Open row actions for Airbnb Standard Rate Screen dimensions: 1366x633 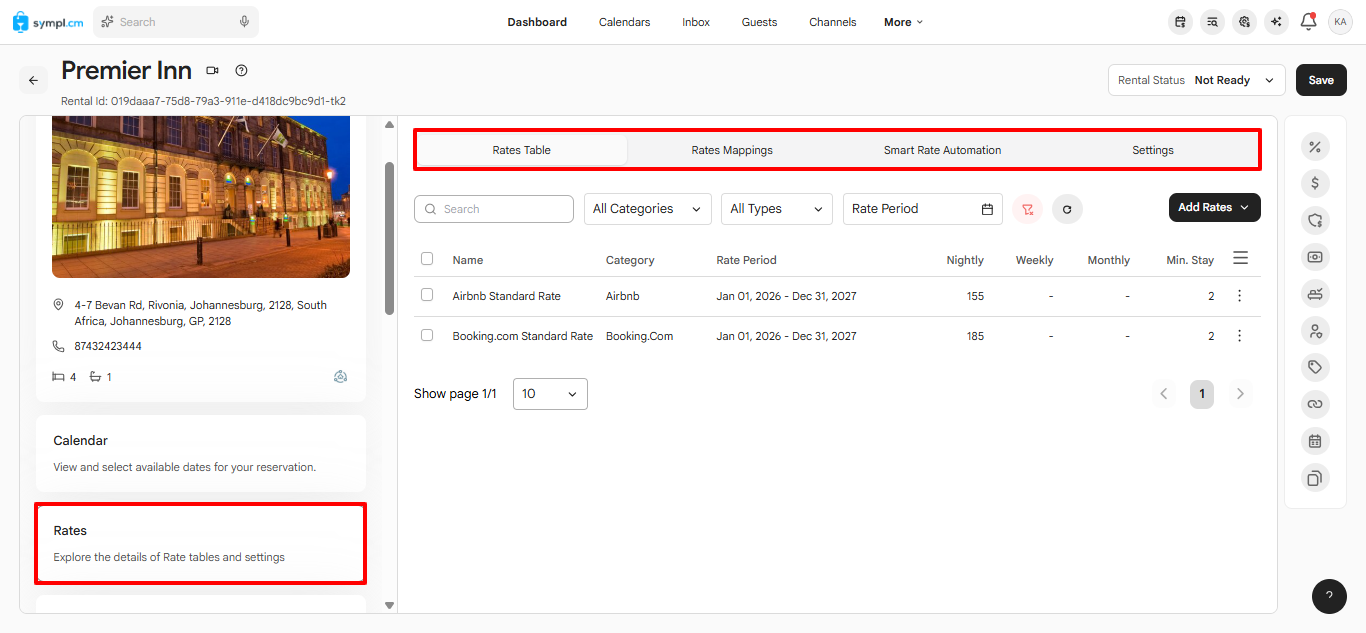[1240, 296]
